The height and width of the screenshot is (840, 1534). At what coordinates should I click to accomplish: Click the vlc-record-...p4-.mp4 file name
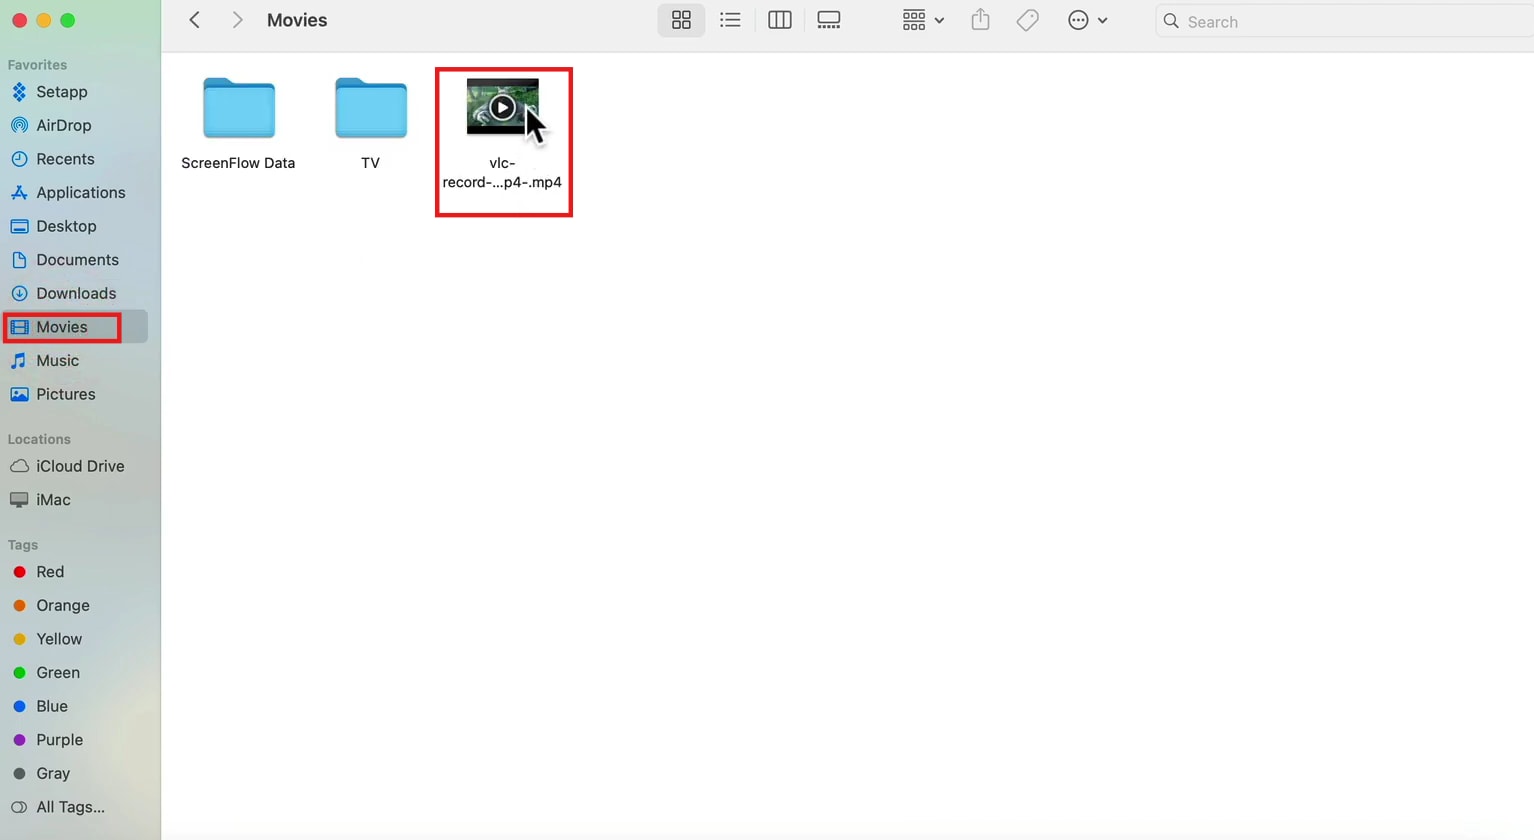coord(502,172)
